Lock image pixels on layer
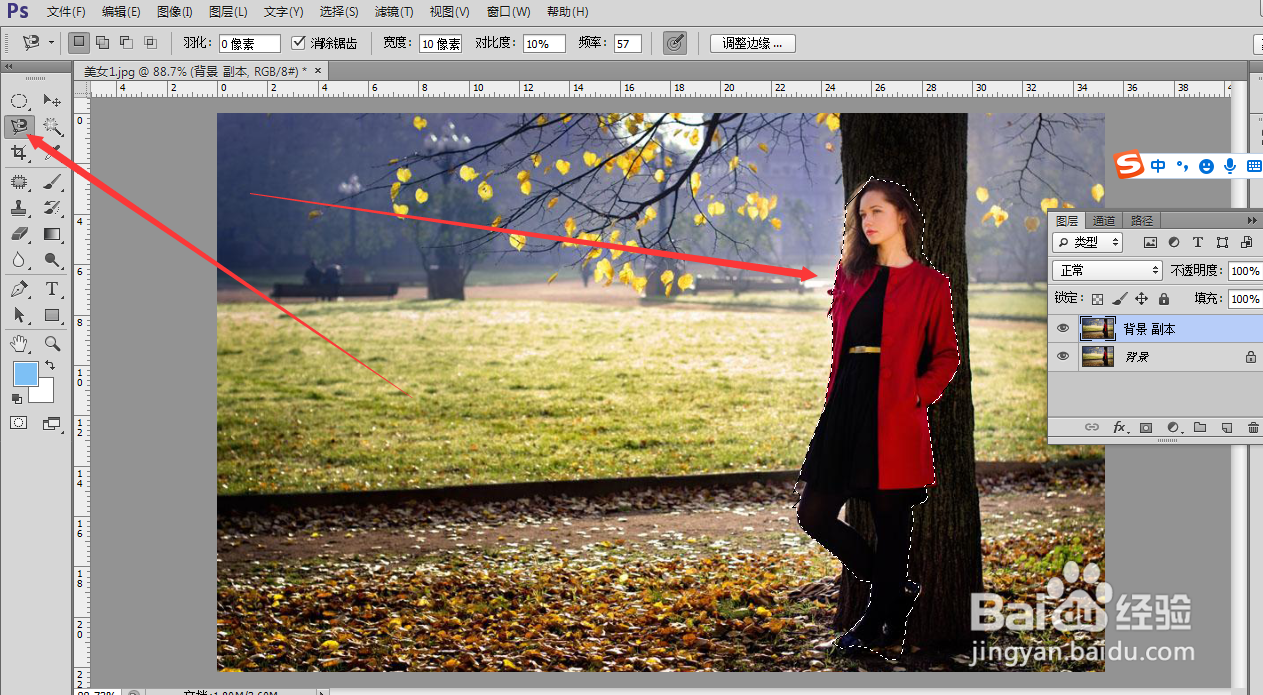Viewport: 1263px width, 695px height. click(1120, 298)
